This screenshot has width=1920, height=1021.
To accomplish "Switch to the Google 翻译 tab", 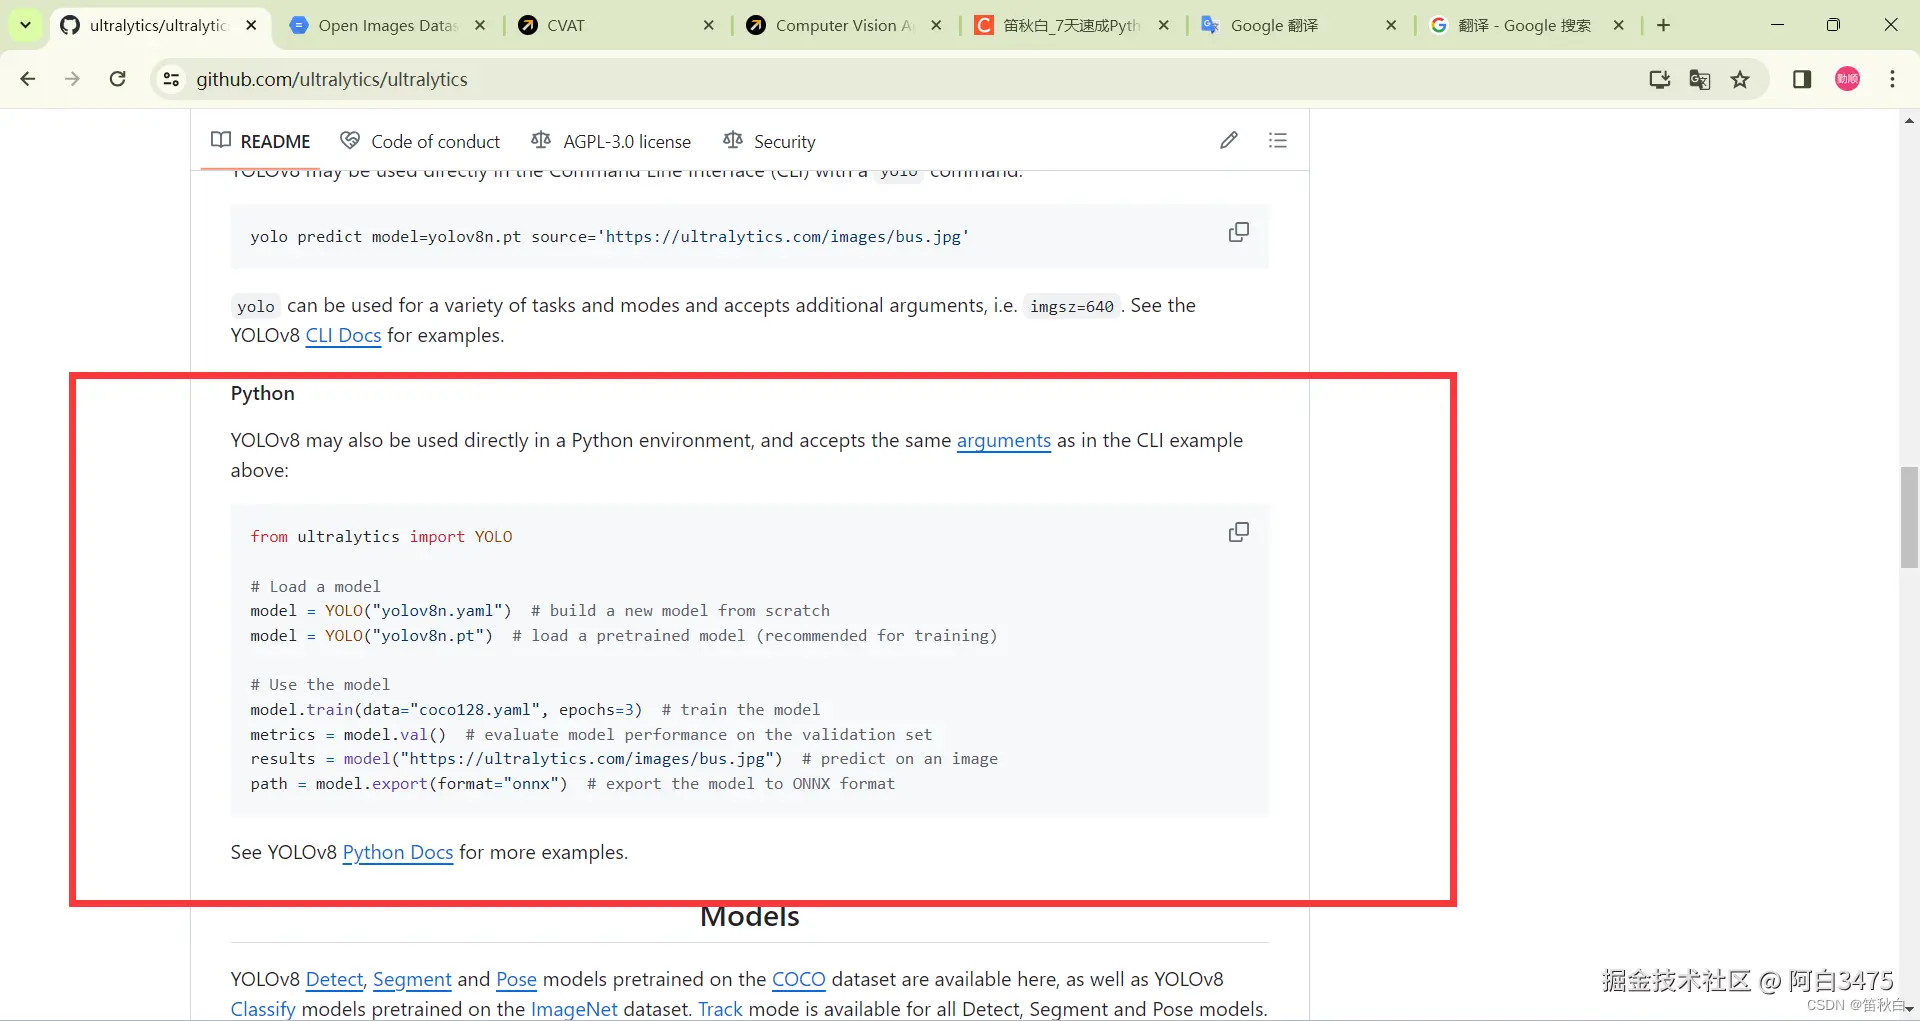I will pos(1298,26).
